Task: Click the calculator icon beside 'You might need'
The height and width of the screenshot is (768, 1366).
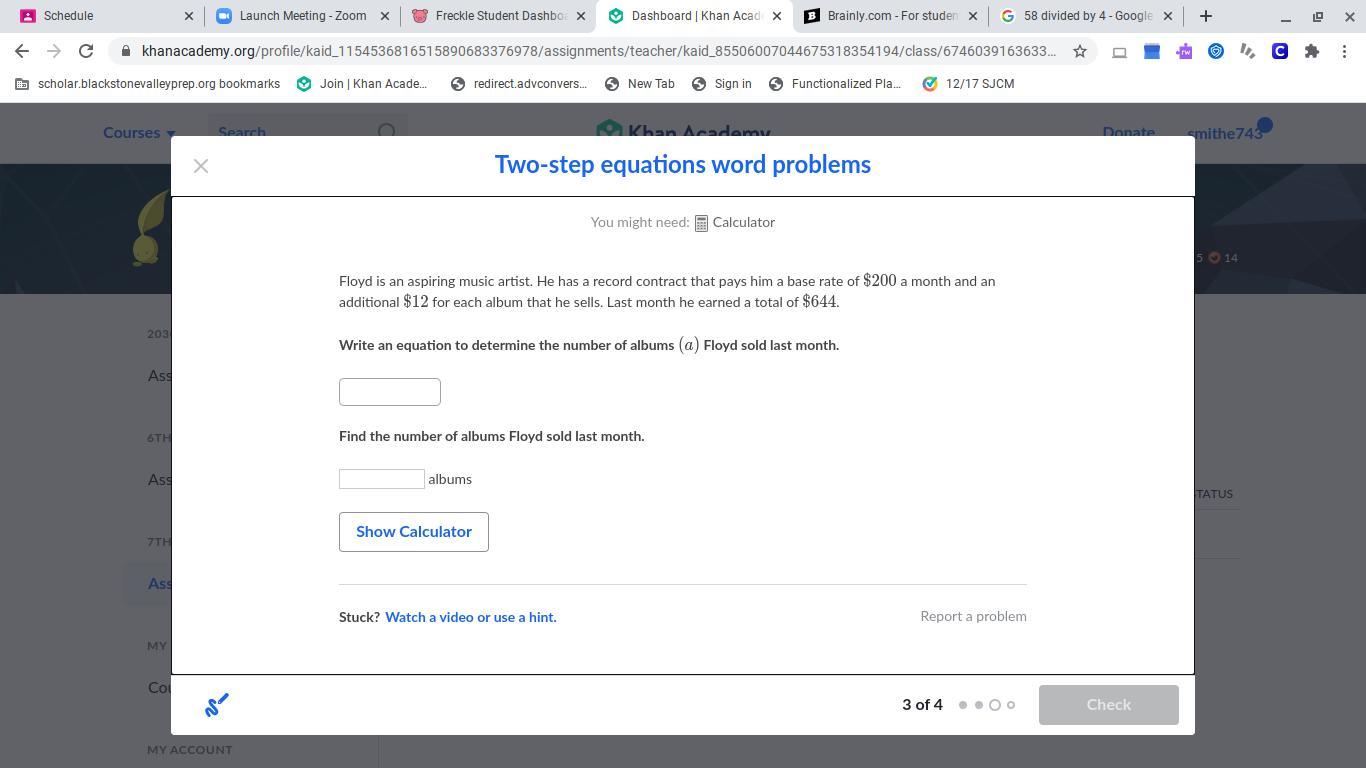Action: coord(701,223)
